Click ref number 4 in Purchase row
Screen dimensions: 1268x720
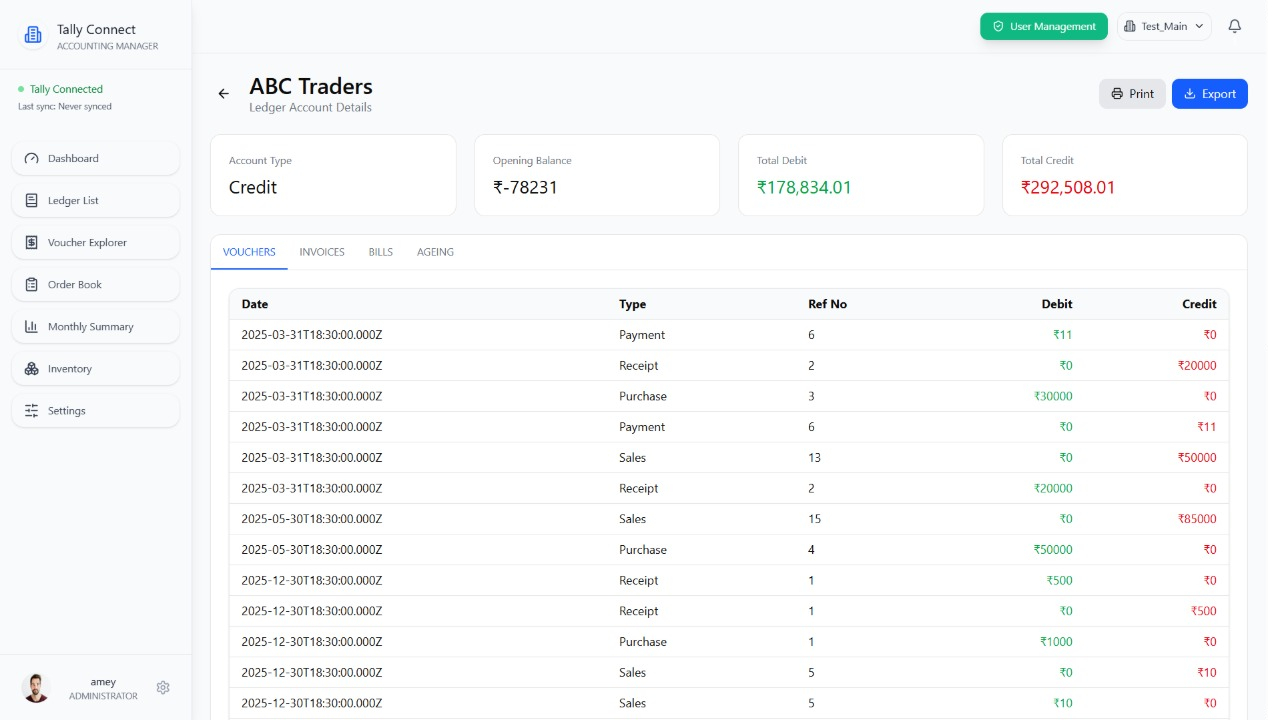click(811, 550)
